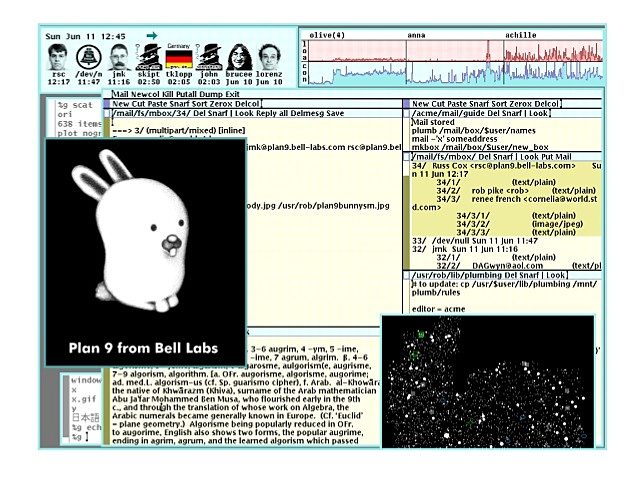Click Paste in the left column tag

[159, 104]
